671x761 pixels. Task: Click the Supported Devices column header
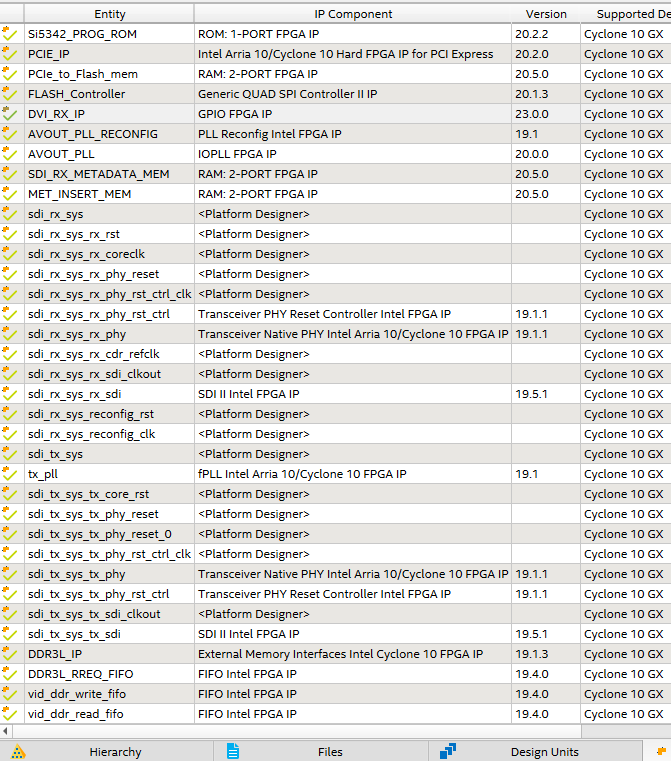[626, 14]
